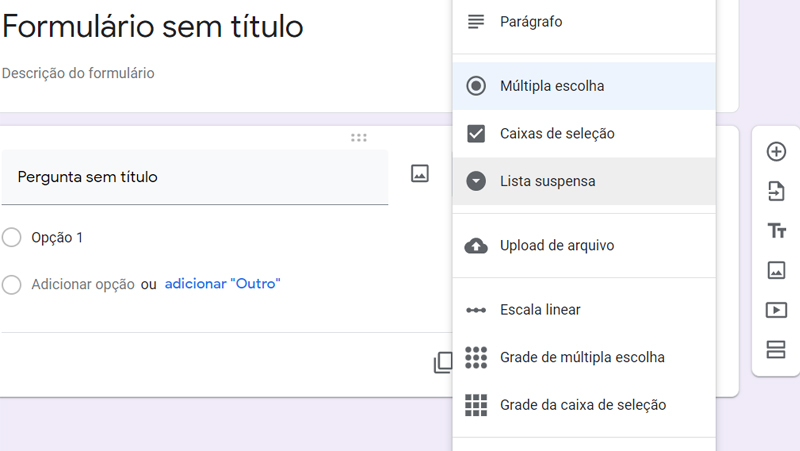
Task: Click the Grade de múltipla escolha dots icon
Action: point(476,358)
